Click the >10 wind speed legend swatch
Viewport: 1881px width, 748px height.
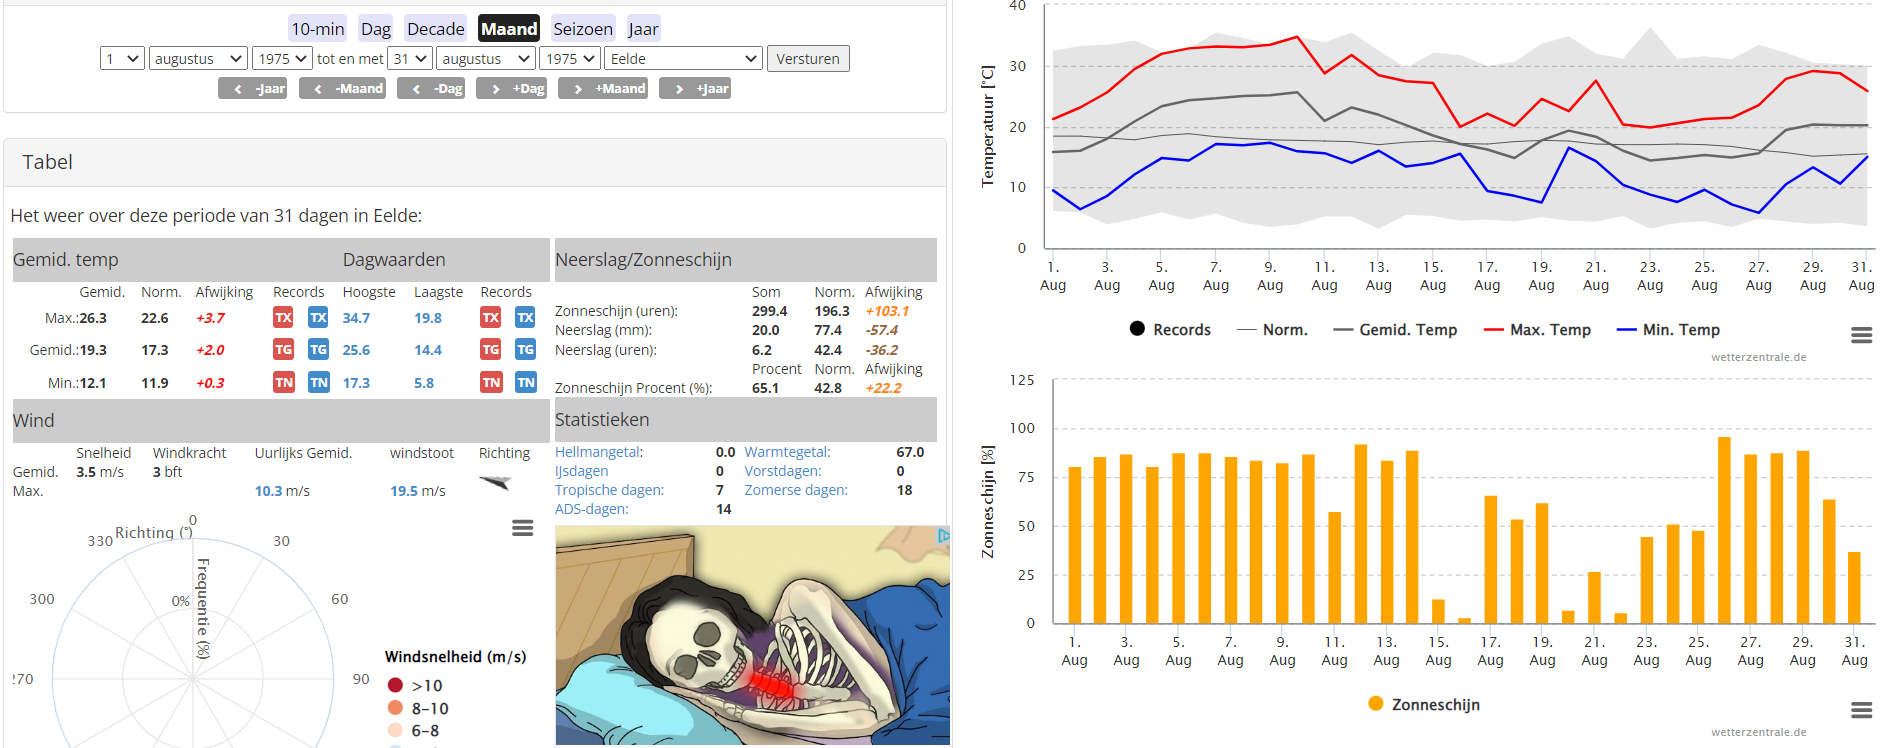coord(395,685)
